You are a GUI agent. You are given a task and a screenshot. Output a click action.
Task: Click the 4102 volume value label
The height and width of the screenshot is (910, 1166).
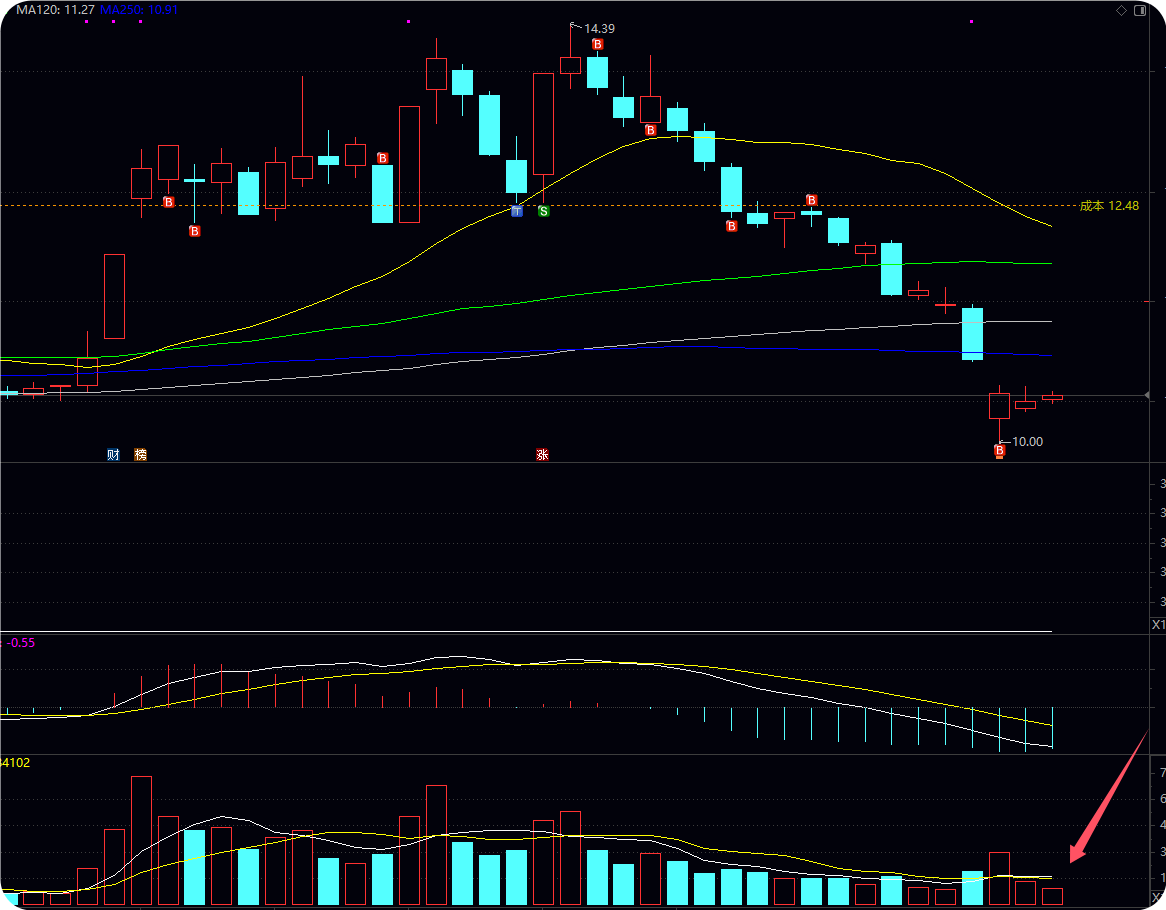click(x=16, y=763)
